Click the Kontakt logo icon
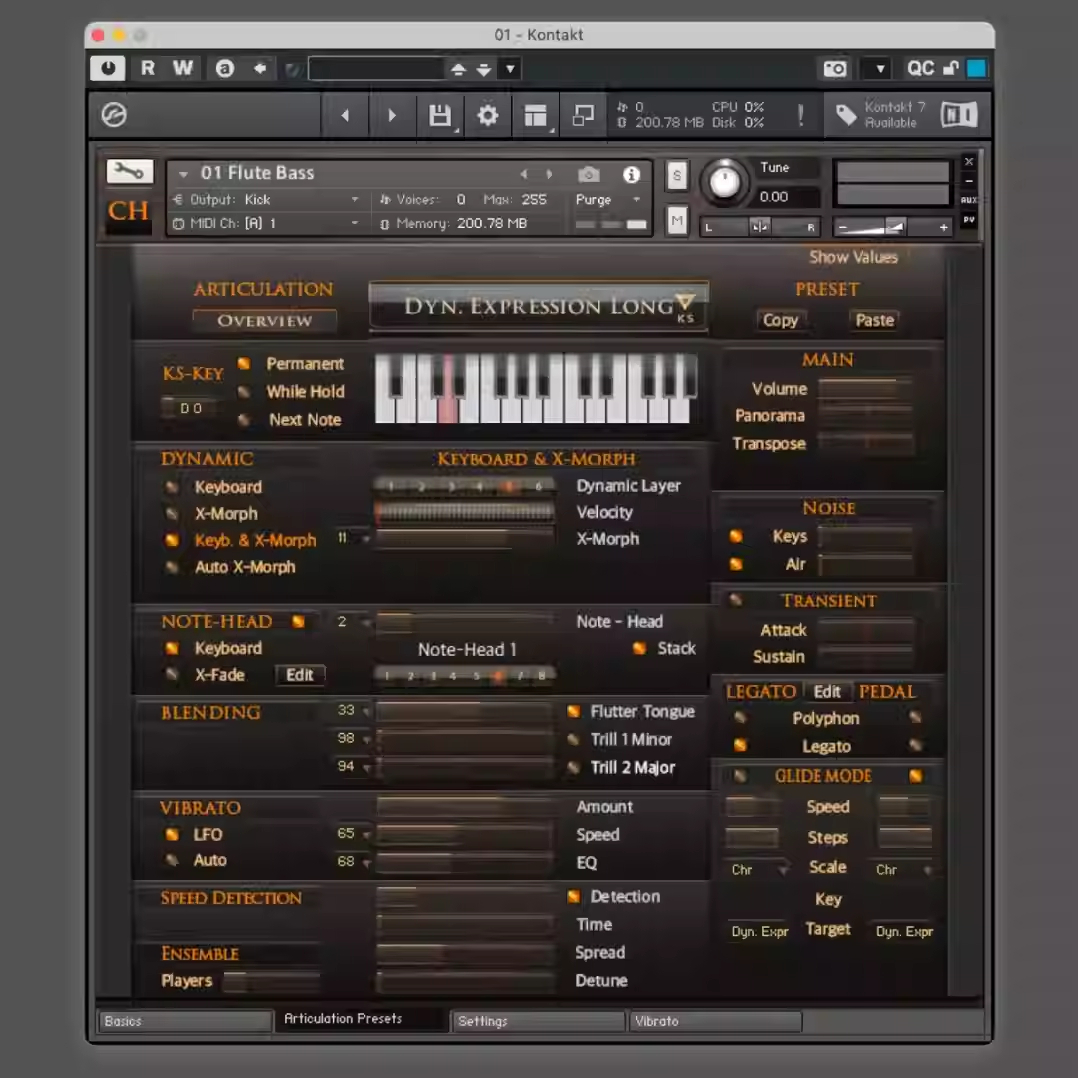 coord(114,115)
